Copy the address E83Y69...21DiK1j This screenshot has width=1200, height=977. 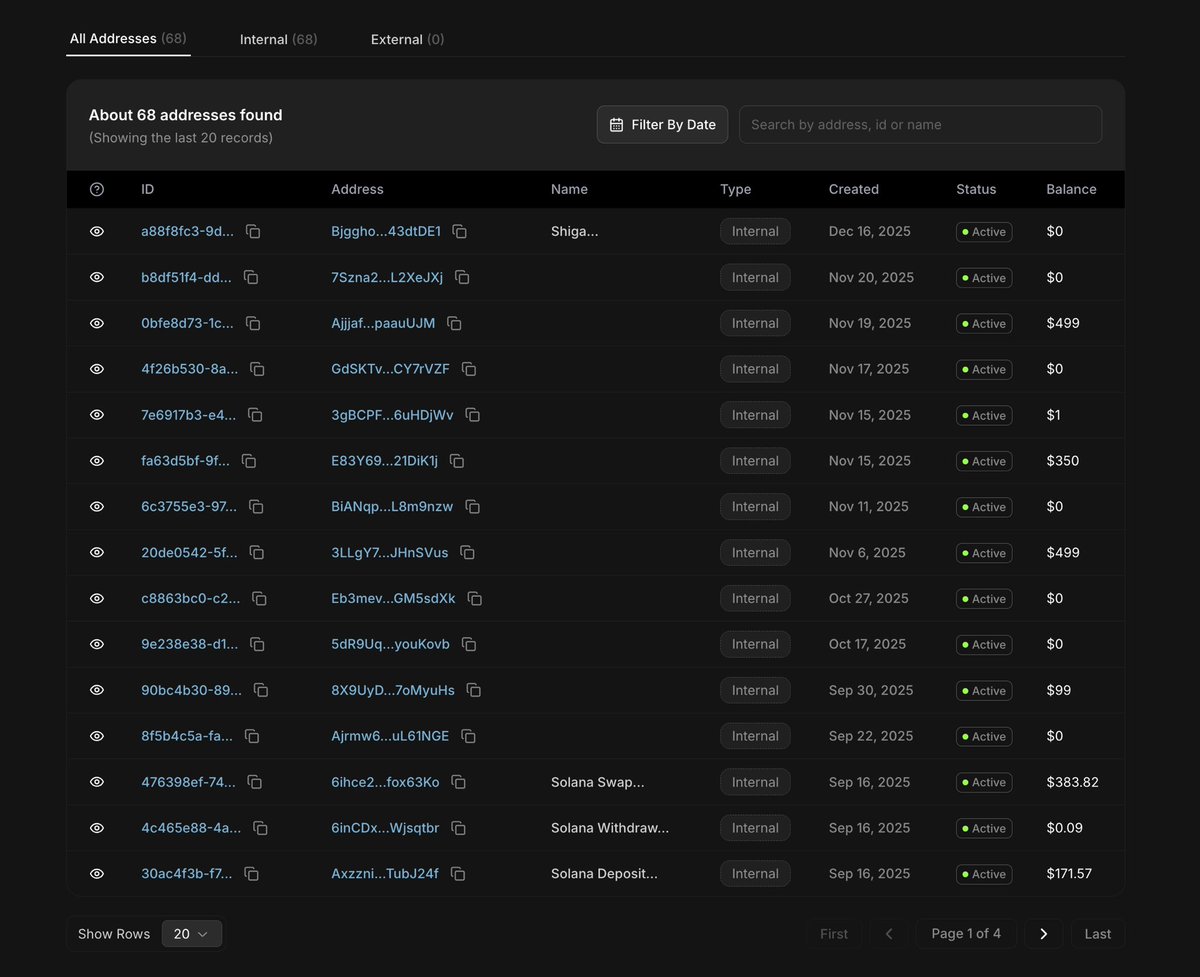point(457,461)
